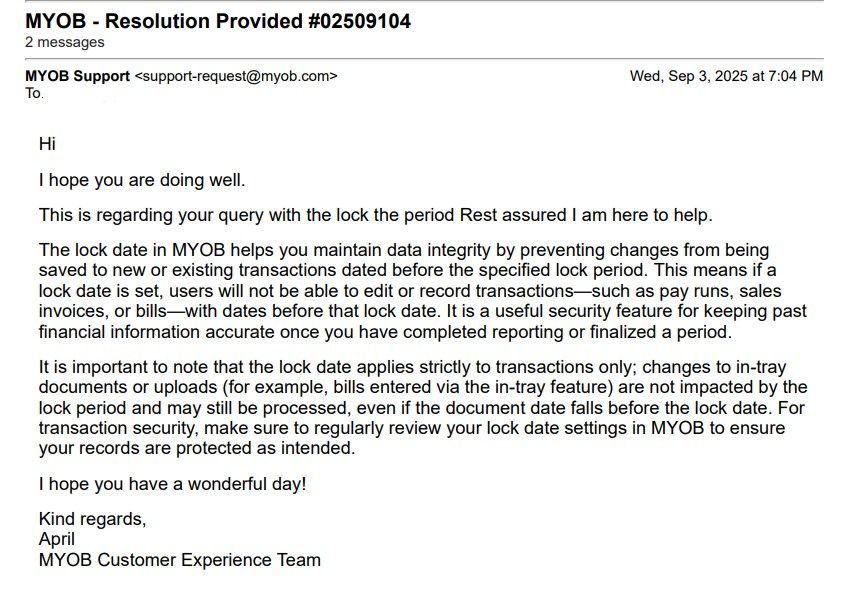Screen dimensions: 862x600
Task: Select the sender name "MYOB Support"
Action: [x=77, y=75]
